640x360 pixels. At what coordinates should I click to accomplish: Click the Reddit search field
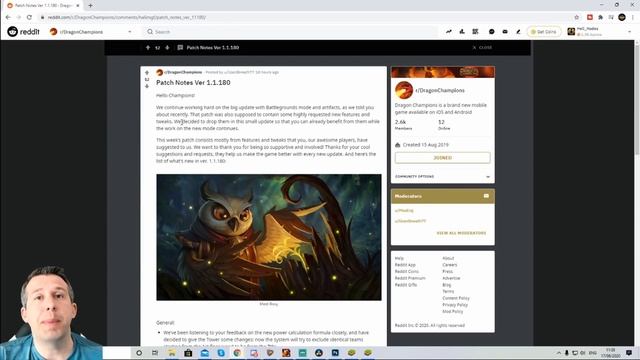click(x=290, y=31)
